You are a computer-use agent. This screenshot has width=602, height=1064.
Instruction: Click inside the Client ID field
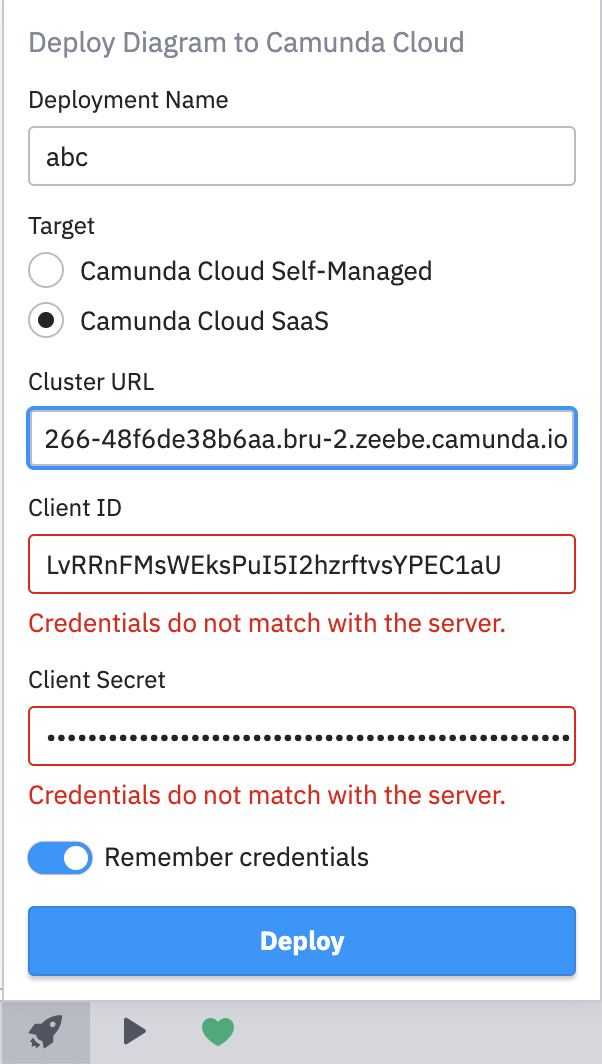(x=300, y=564)
